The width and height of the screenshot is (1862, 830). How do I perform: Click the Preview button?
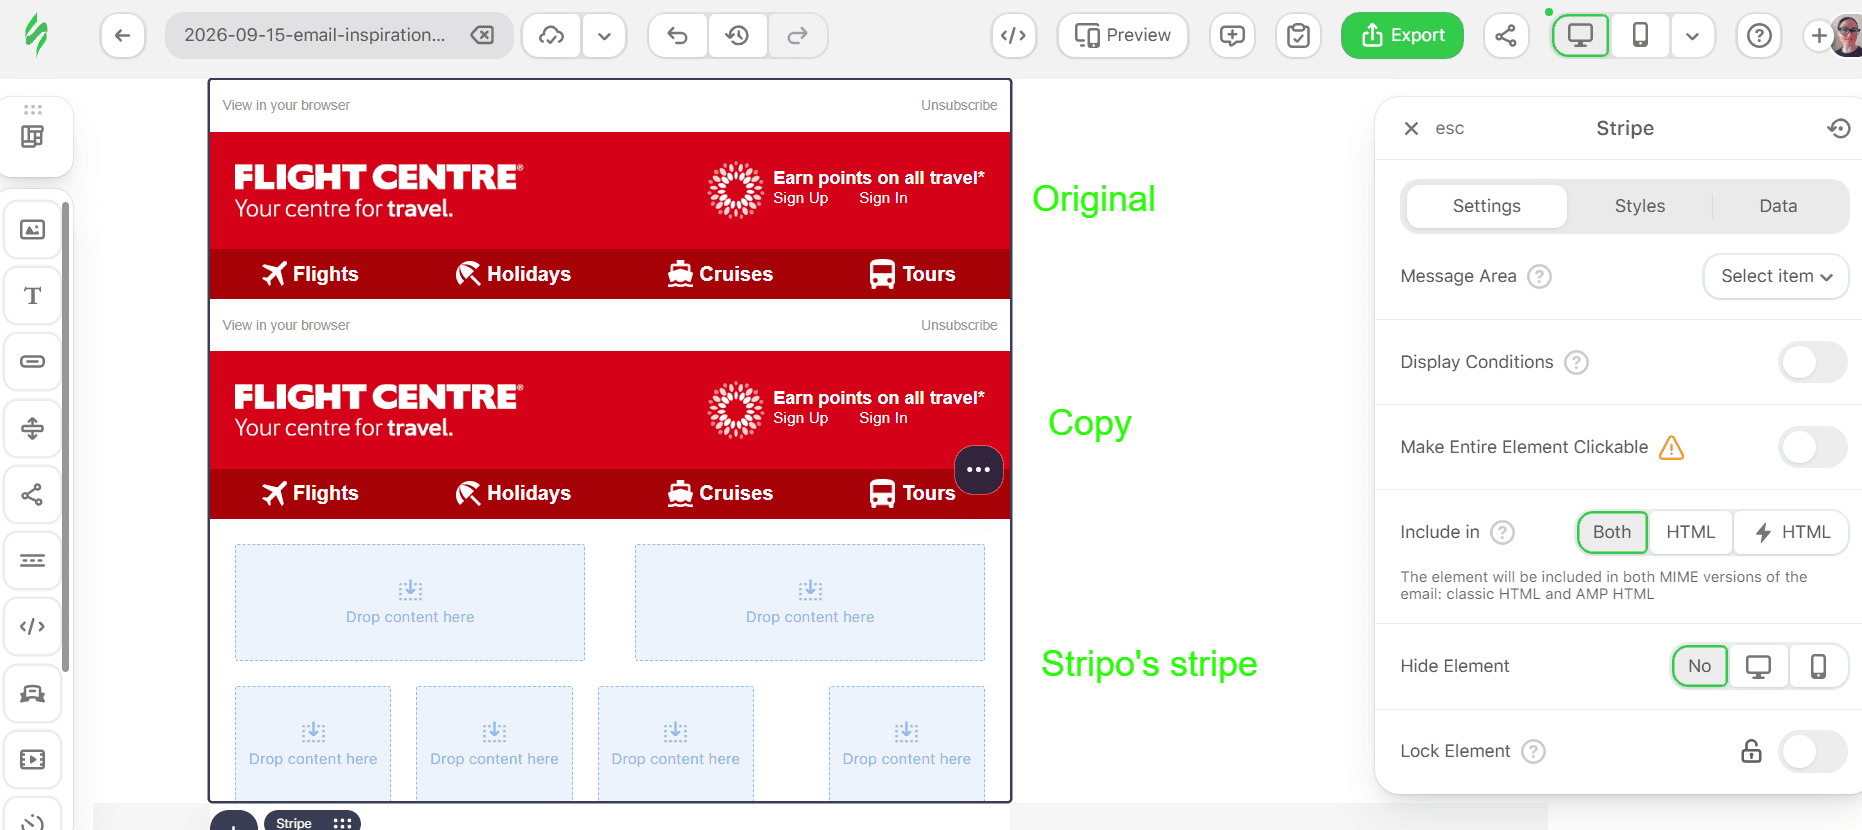tap(1123, 36)
